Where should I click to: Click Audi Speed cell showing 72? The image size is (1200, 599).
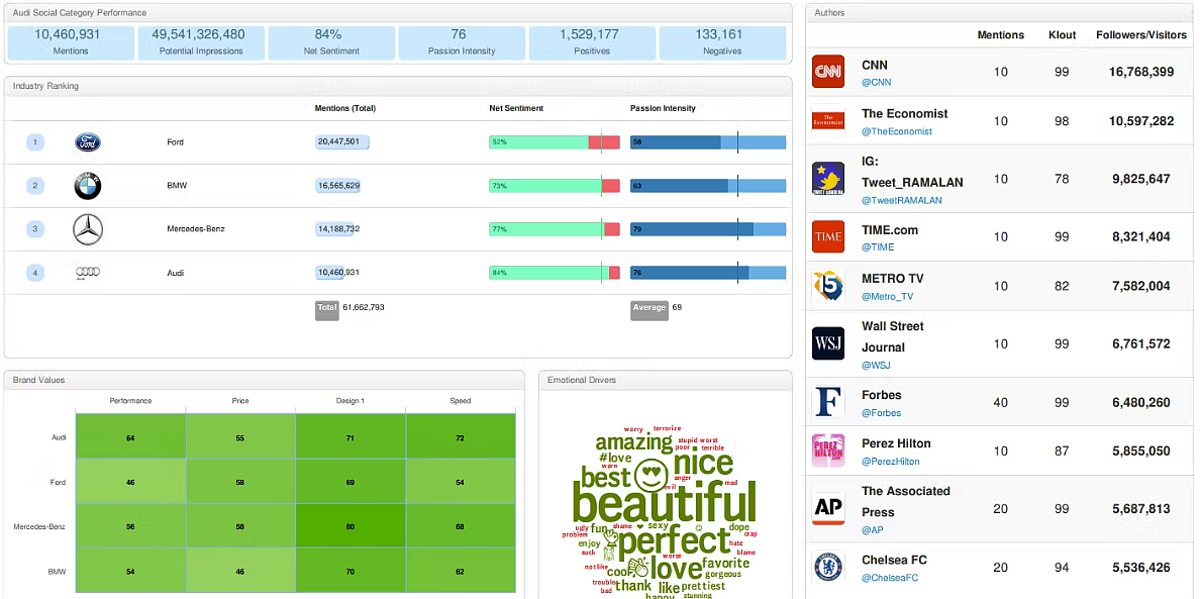click(x=460, y=438)
